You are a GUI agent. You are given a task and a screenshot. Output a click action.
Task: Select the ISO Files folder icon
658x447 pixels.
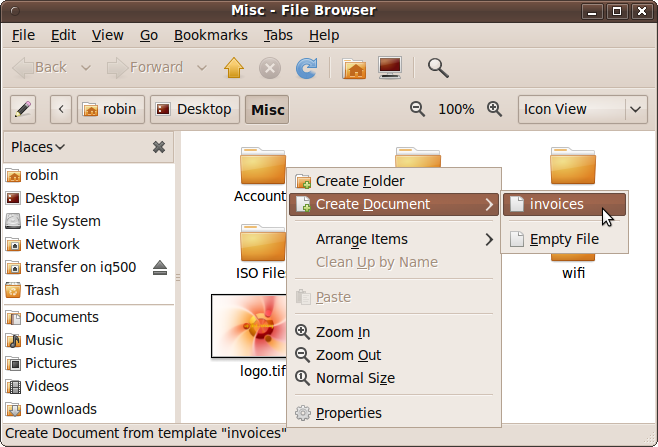[263, 243]
